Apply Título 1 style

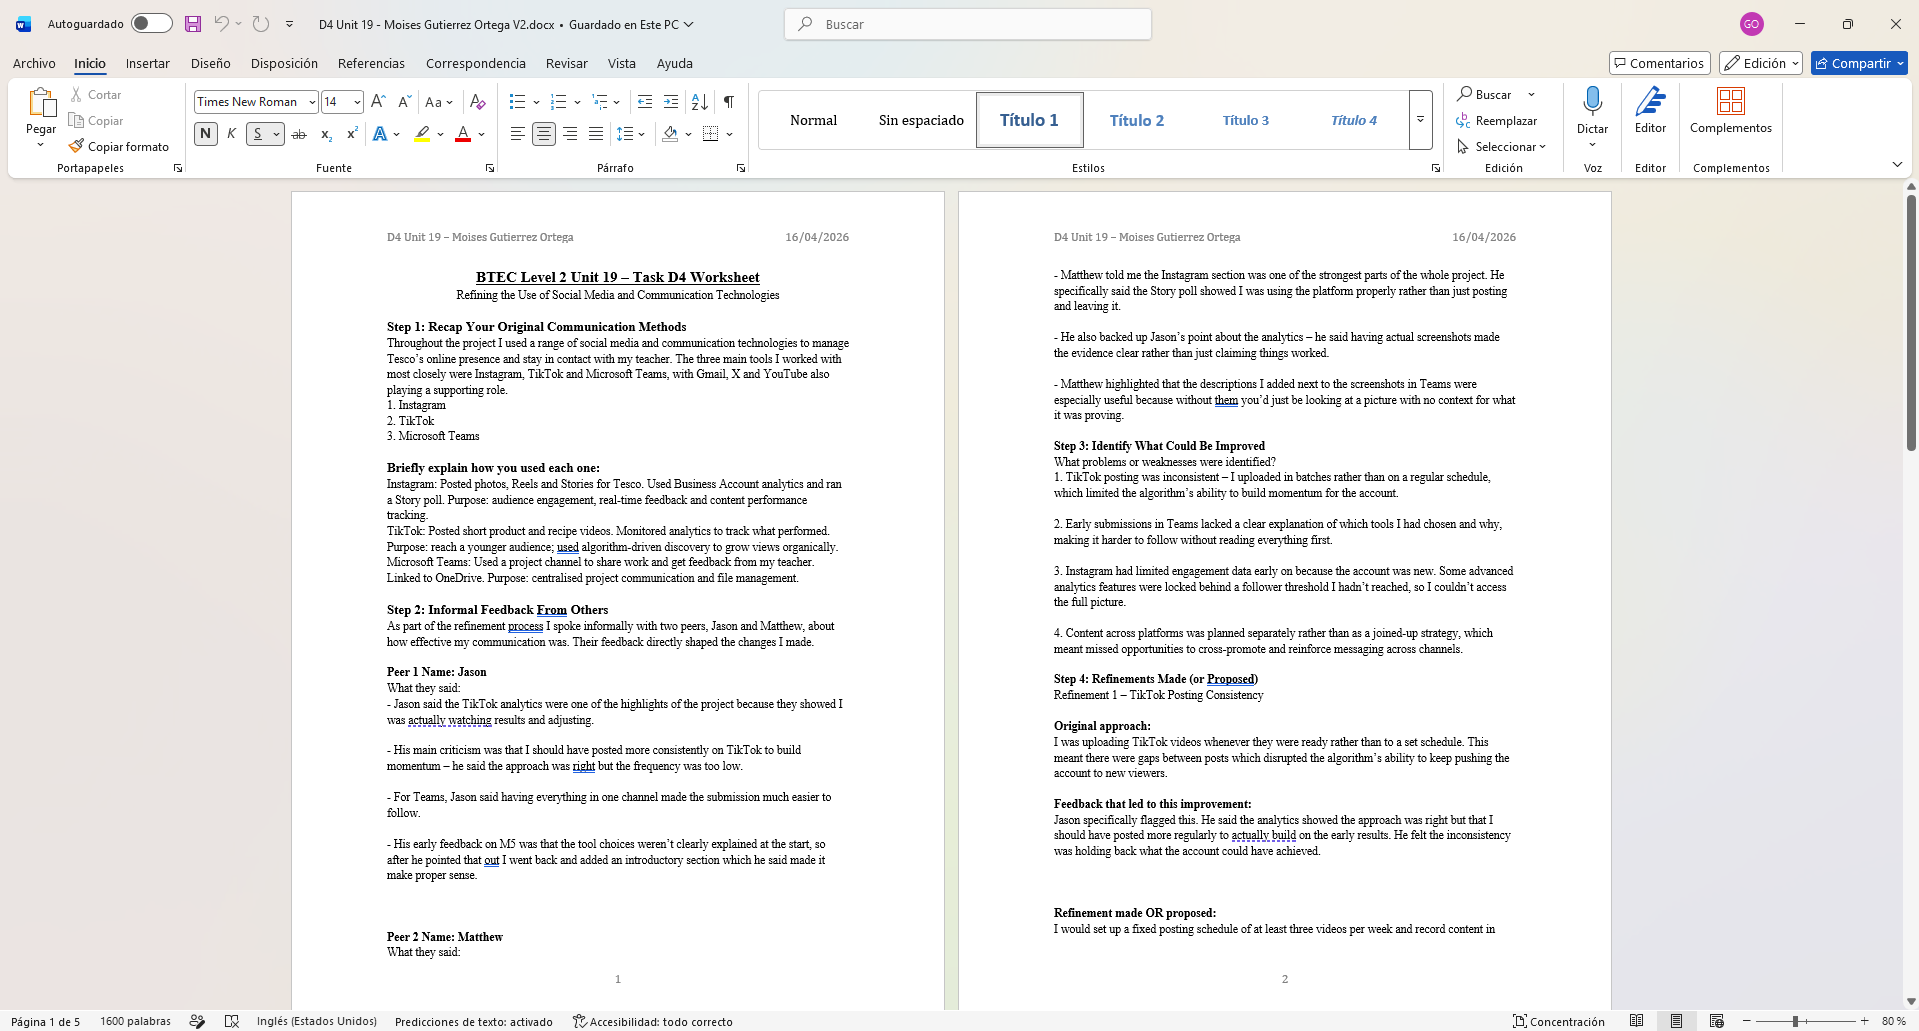(1029, 120)
